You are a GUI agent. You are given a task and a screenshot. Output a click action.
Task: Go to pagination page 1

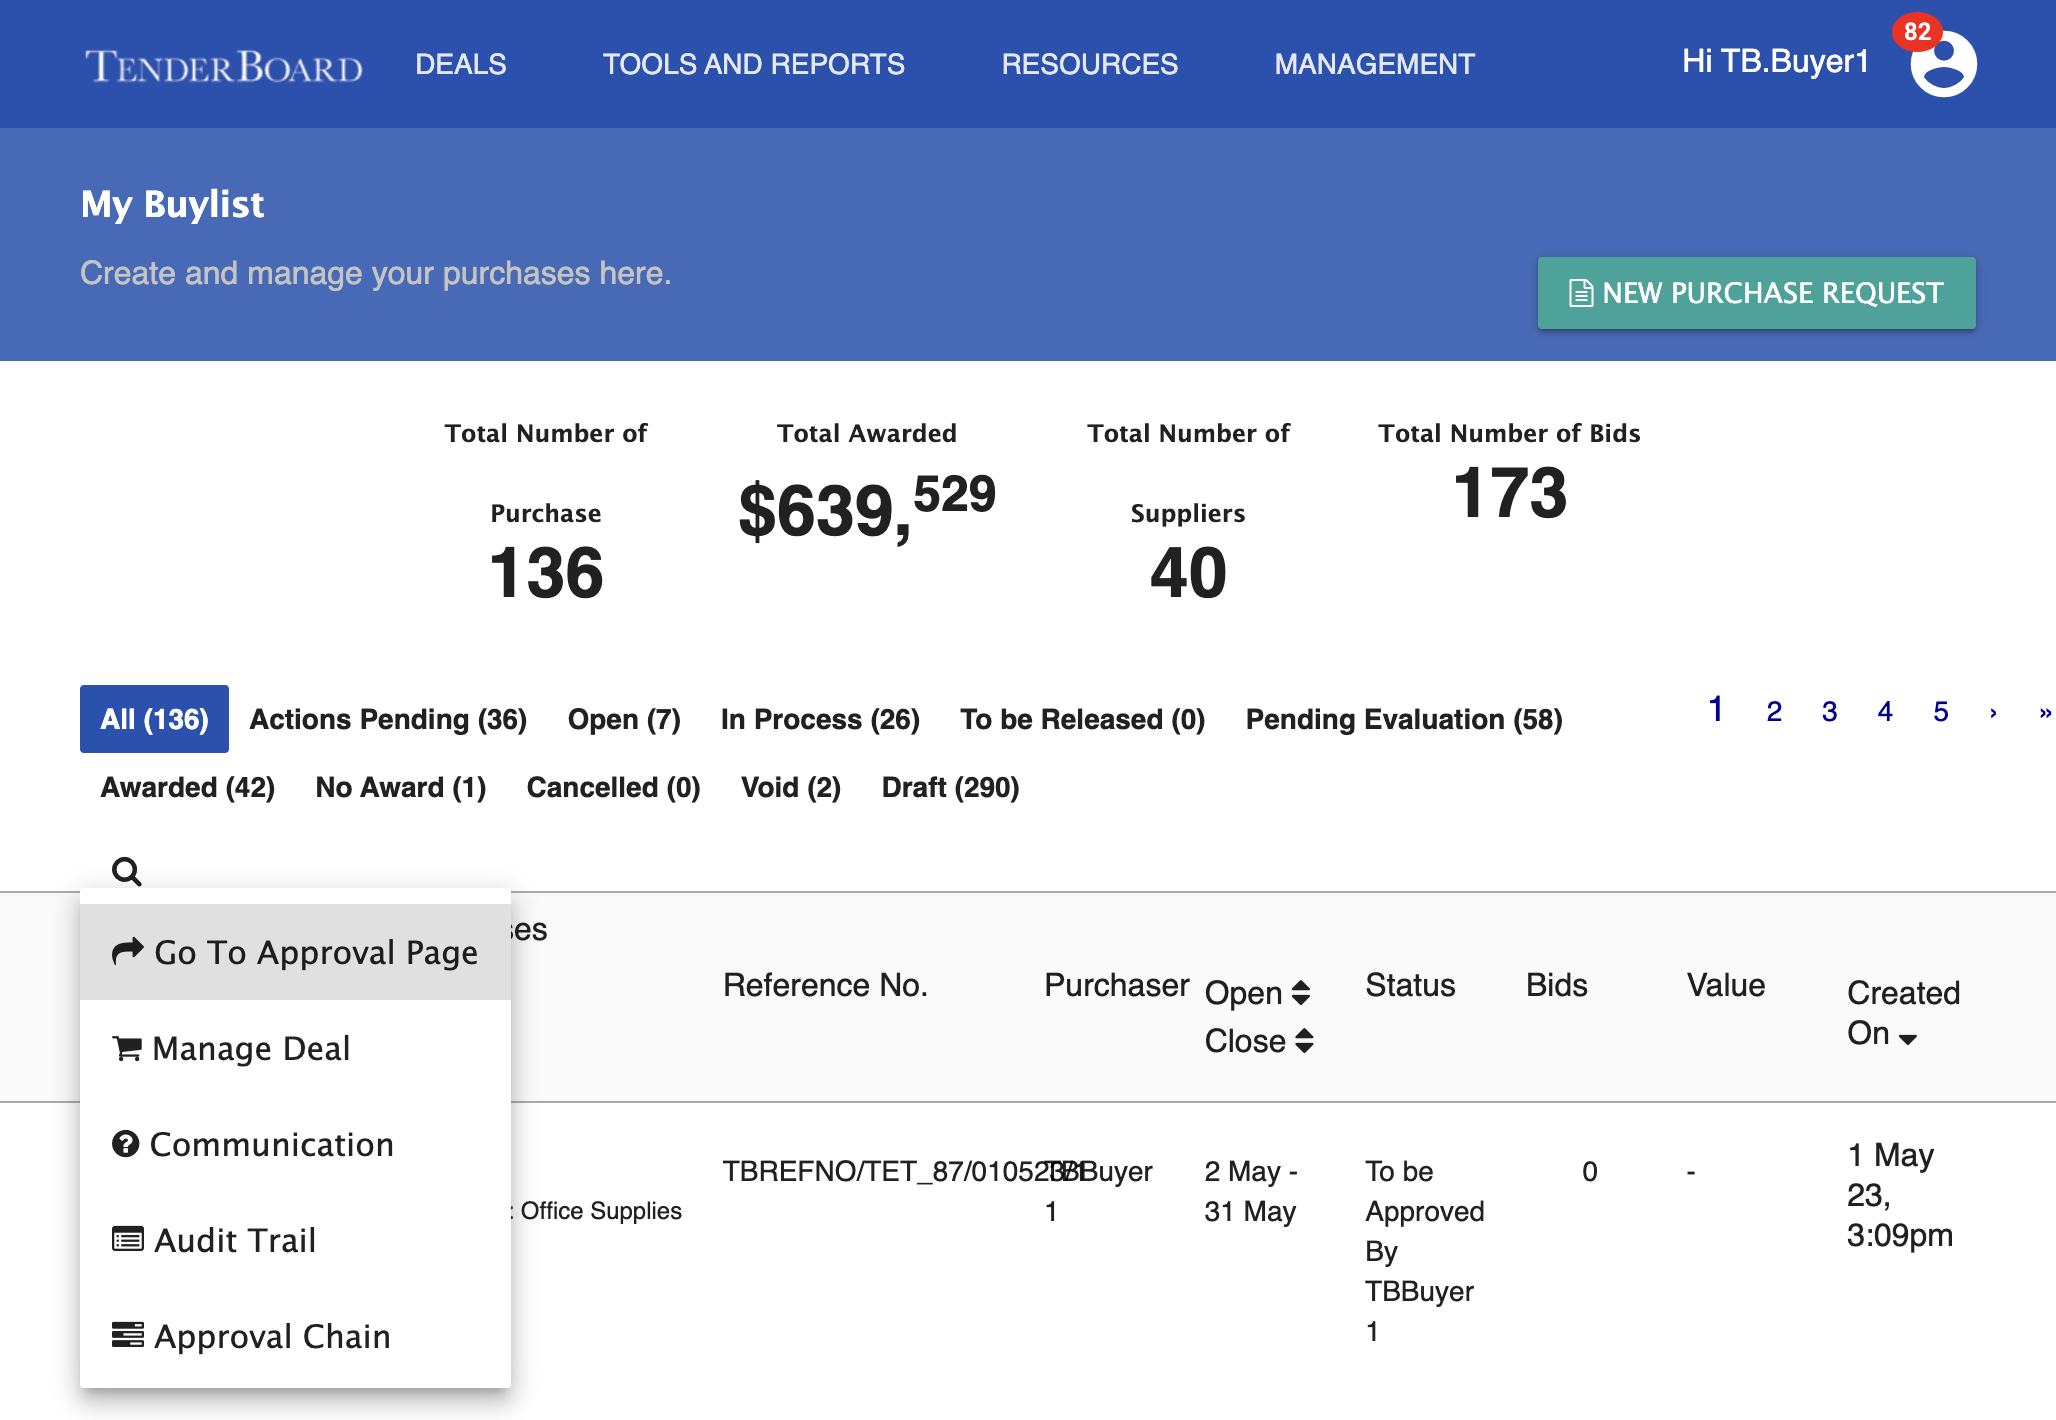pos(1716,711)
